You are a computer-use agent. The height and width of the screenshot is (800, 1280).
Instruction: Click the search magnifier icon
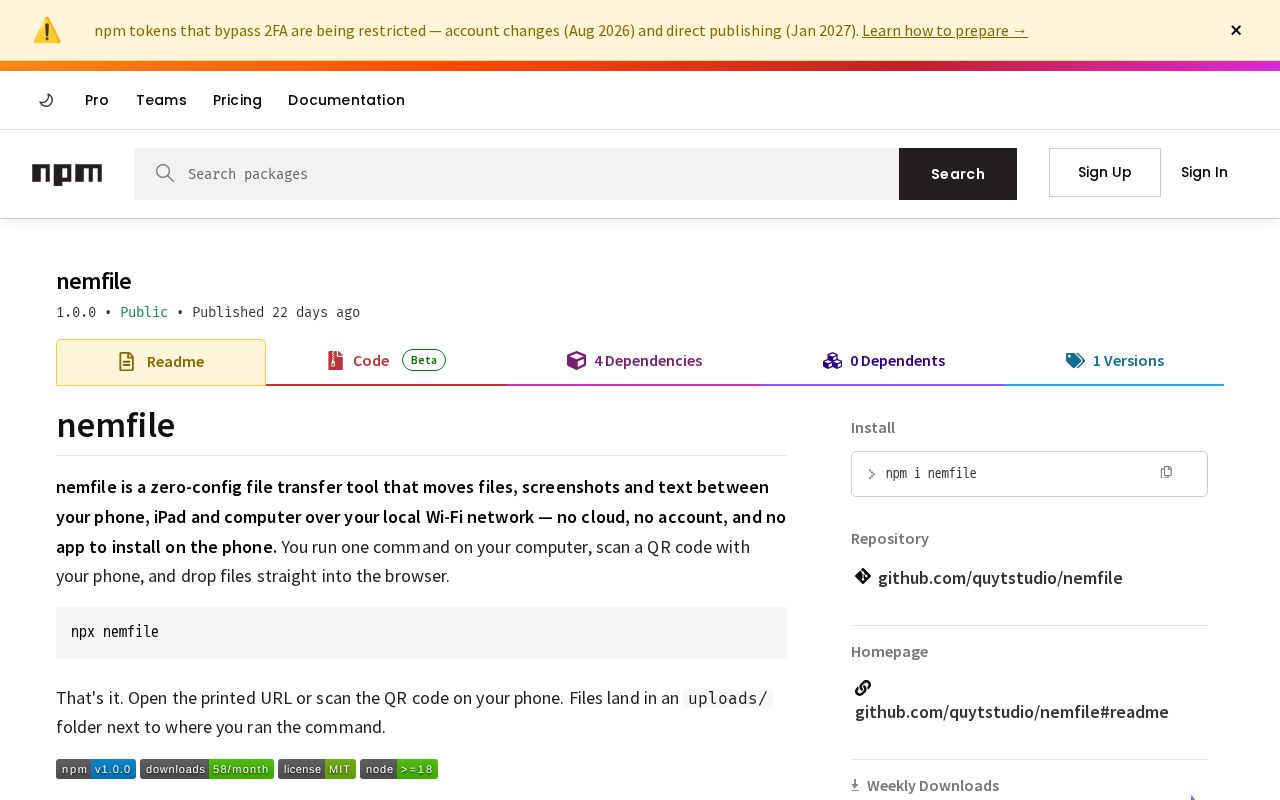click(x=165, y=174)
